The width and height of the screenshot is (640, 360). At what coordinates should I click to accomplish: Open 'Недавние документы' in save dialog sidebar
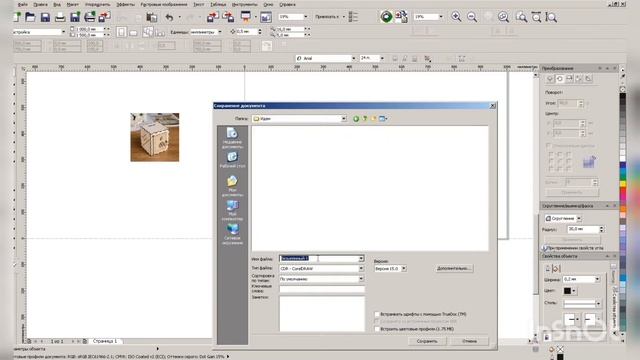pyautogui.click(x=232, y=138)
